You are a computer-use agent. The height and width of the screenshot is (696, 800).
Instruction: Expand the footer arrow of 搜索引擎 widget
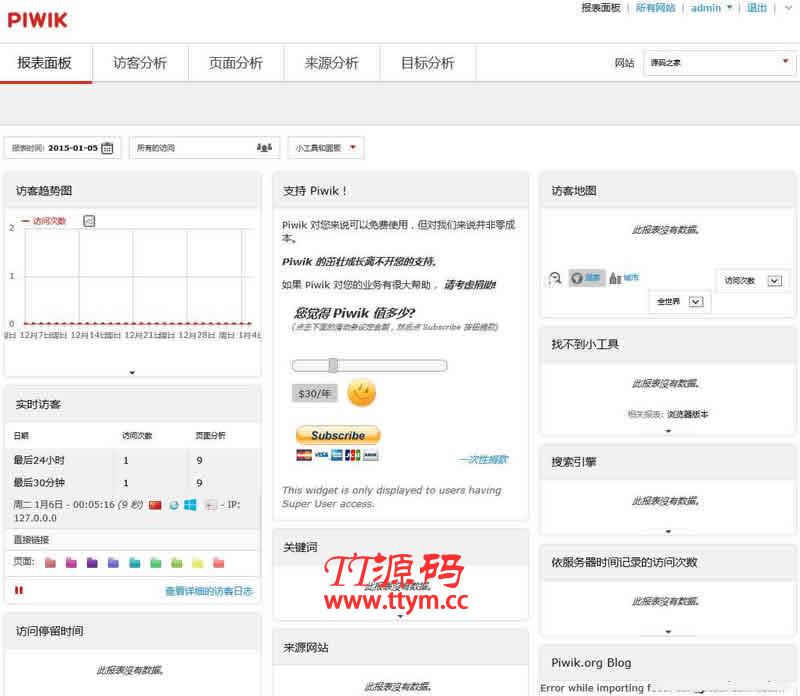668,532
